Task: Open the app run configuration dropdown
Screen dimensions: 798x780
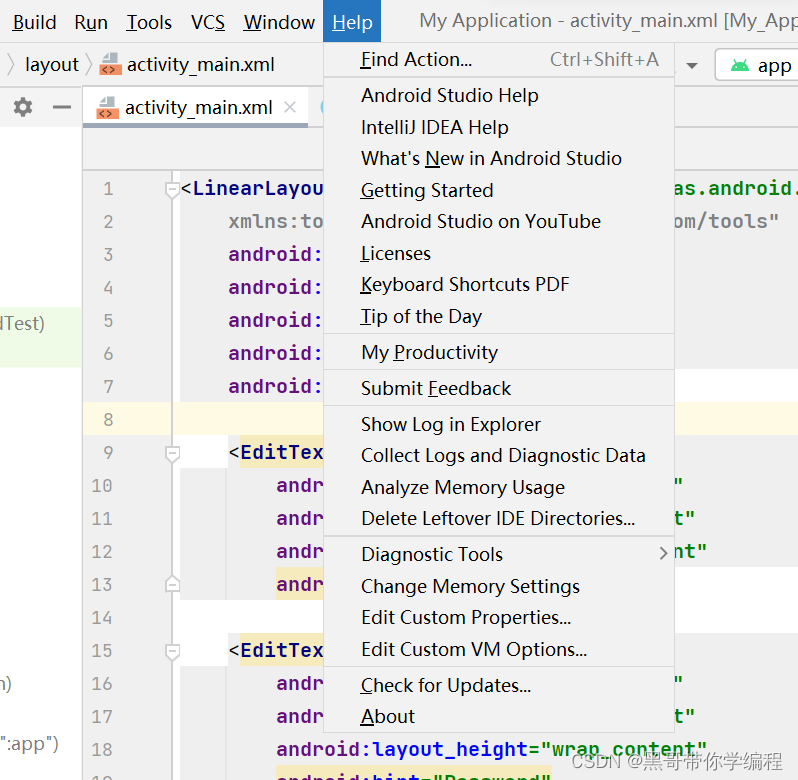Action: pos(757,65)
